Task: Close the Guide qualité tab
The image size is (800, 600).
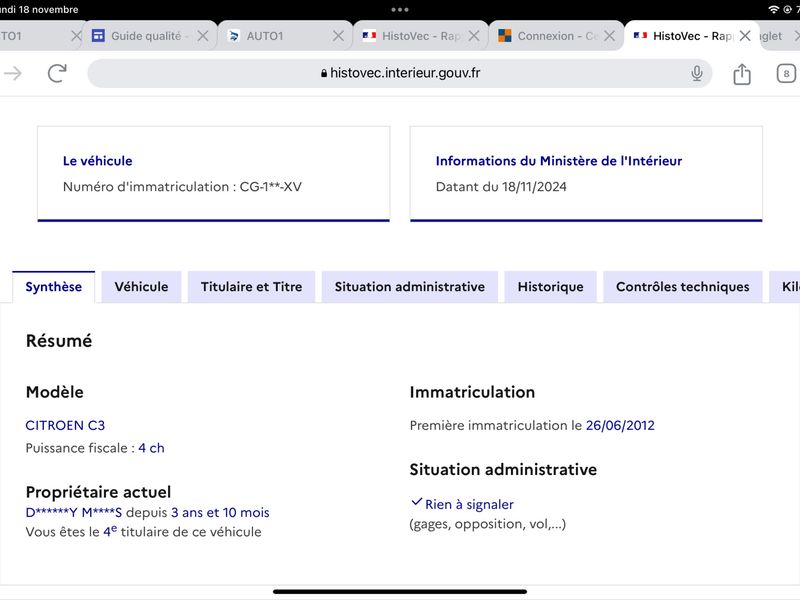Action: (x=203, y=36)
